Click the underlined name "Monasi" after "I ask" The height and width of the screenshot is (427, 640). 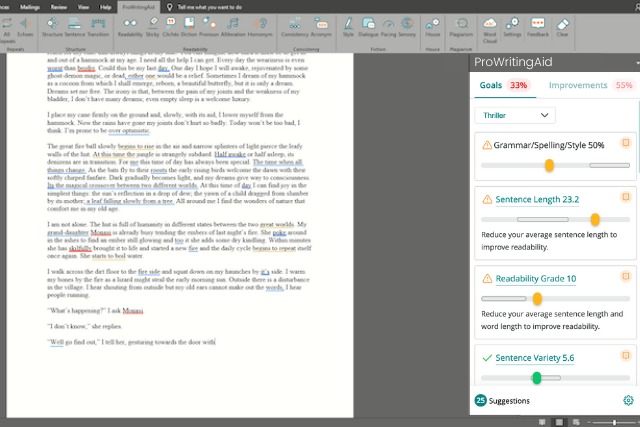coord(133,311)
